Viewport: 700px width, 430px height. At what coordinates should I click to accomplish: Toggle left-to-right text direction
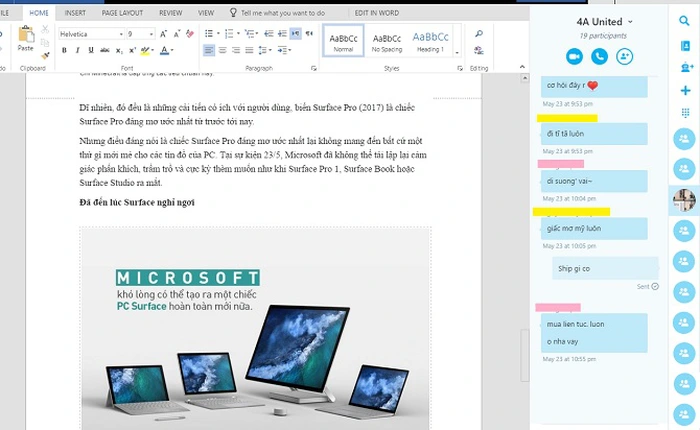(x=296, y=34)
